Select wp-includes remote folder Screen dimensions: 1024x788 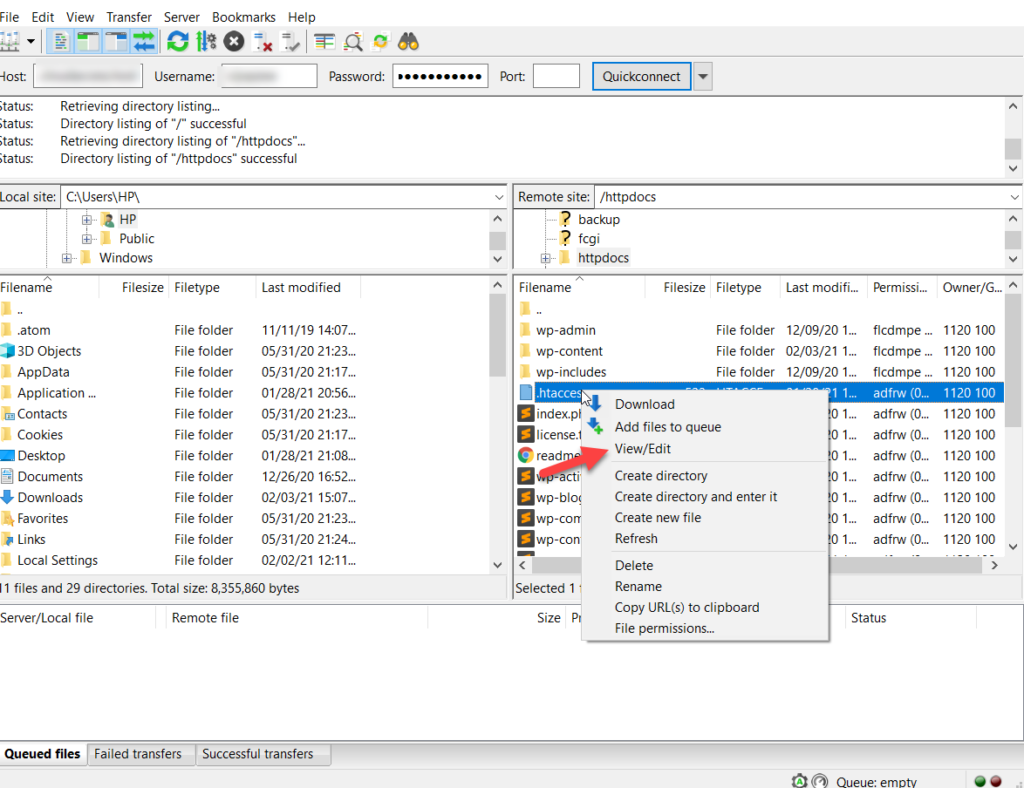coord(571,372)
